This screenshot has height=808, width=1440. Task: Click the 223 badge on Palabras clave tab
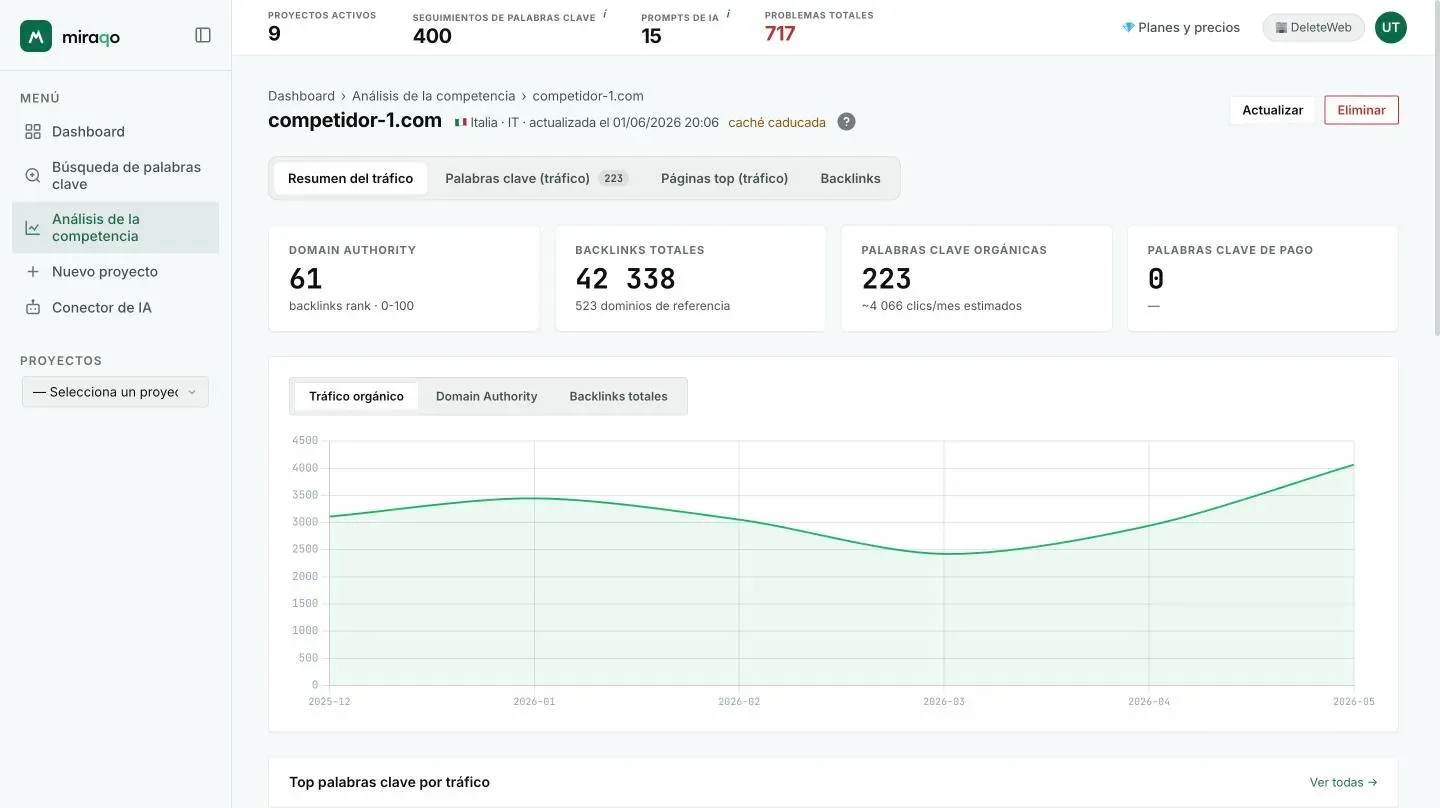(613, 178)
